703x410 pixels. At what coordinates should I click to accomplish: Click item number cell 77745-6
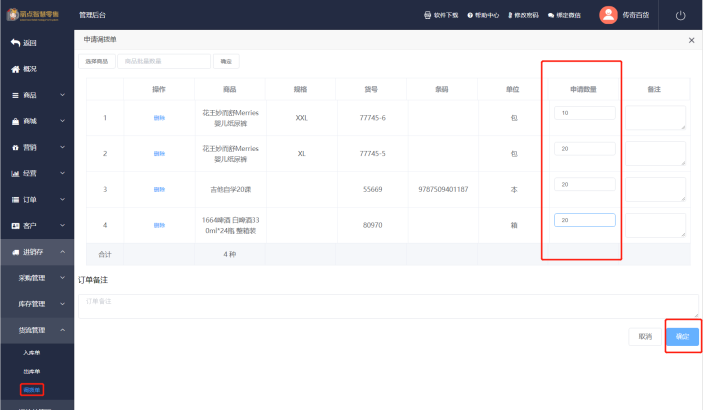pos(372,118)
